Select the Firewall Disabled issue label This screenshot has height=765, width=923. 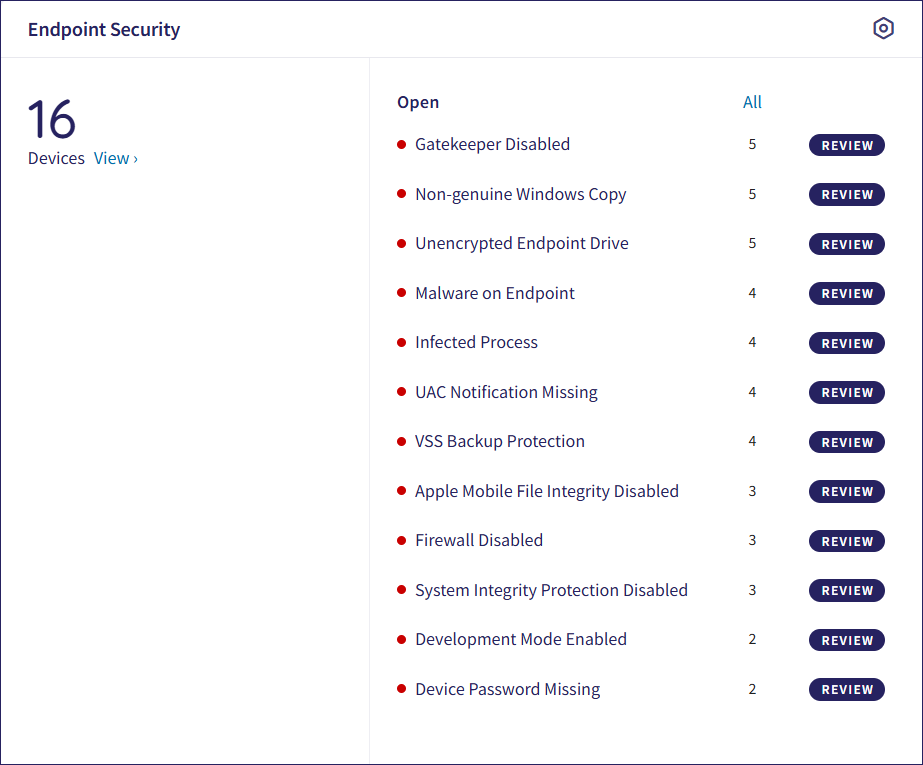click(x=479, y=540)
